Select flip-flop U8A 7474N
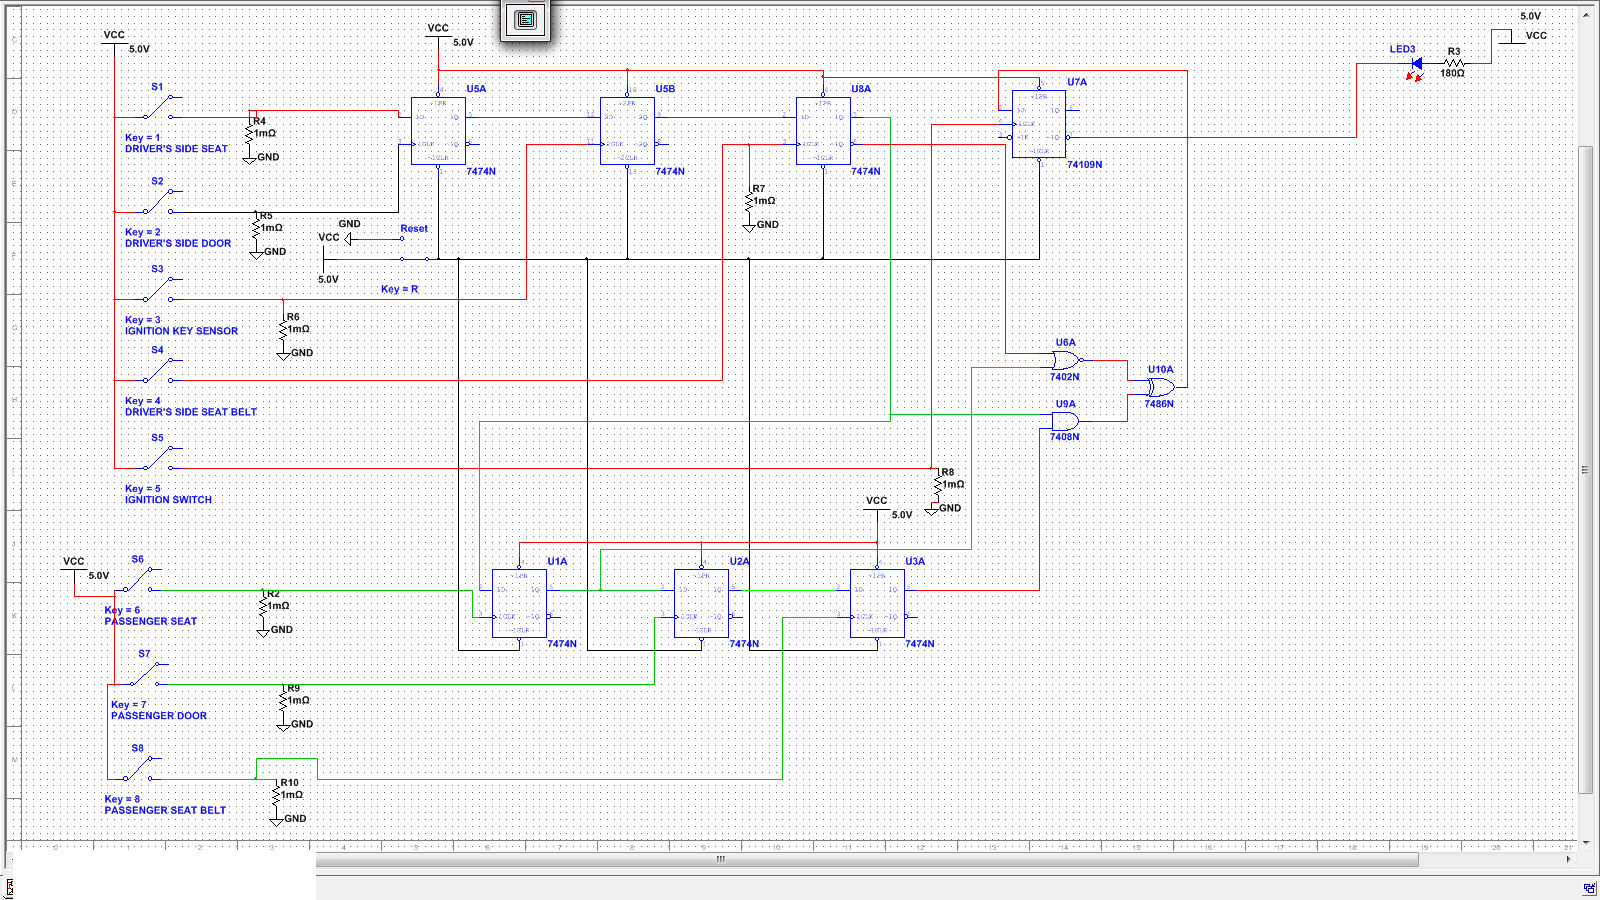Screen dimensions: 1600x900 pos(823,131)
